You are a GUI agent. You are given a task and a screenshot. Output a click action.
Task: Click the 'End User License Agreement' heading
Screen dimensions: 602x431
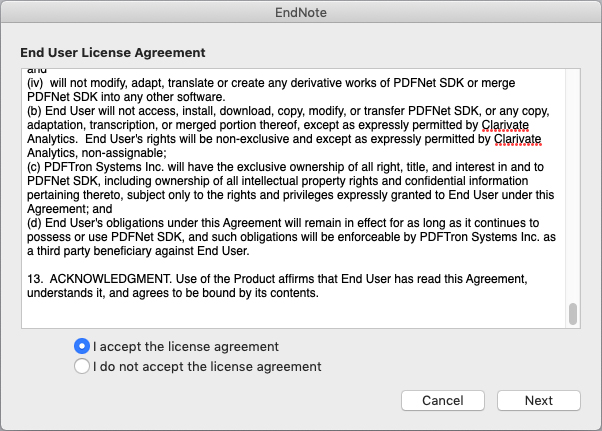click(x=113, y=53)
